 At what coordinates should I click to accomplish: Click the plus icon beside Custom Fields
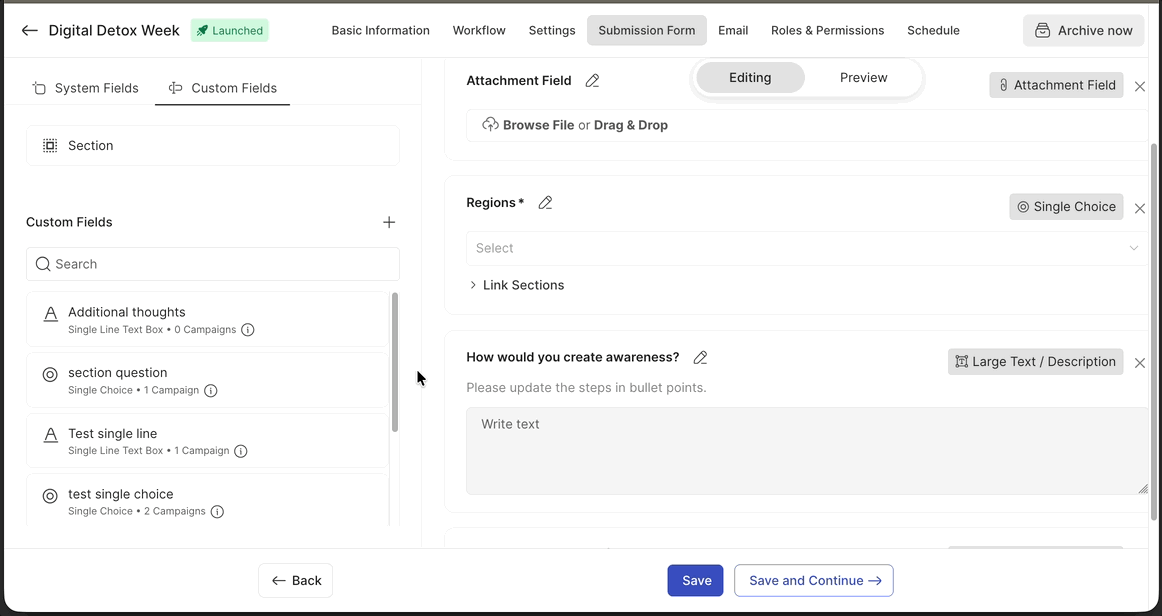[x=389, y=222]
